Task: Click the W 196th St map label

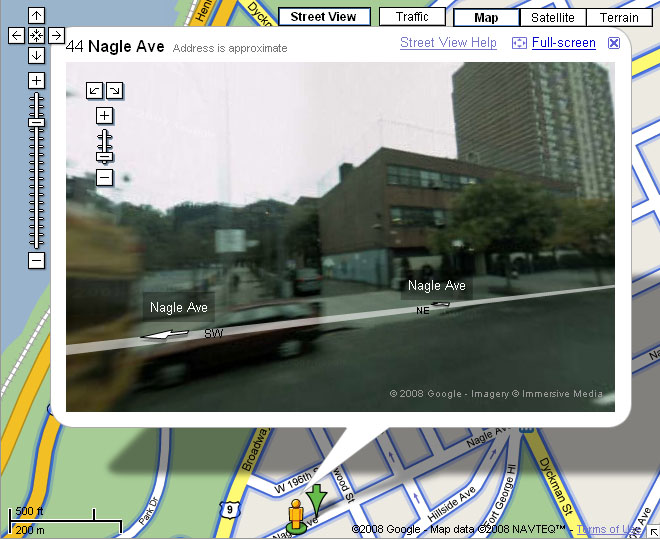Action: (x=299, y=480)
